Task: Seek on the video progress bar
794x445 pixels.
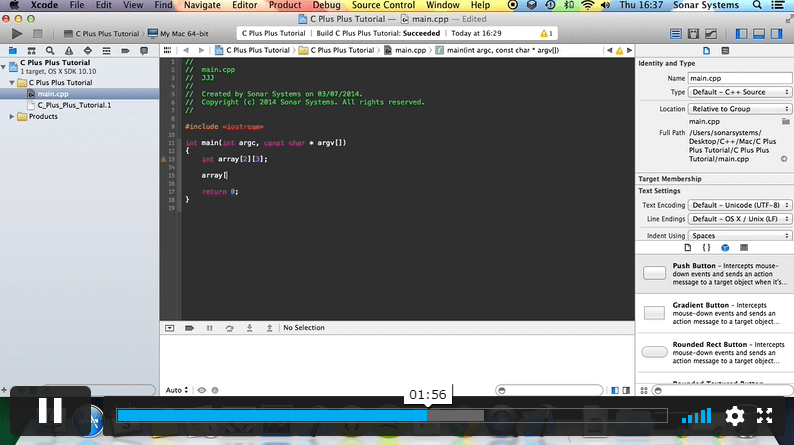Action: click(x=391, y=416)
